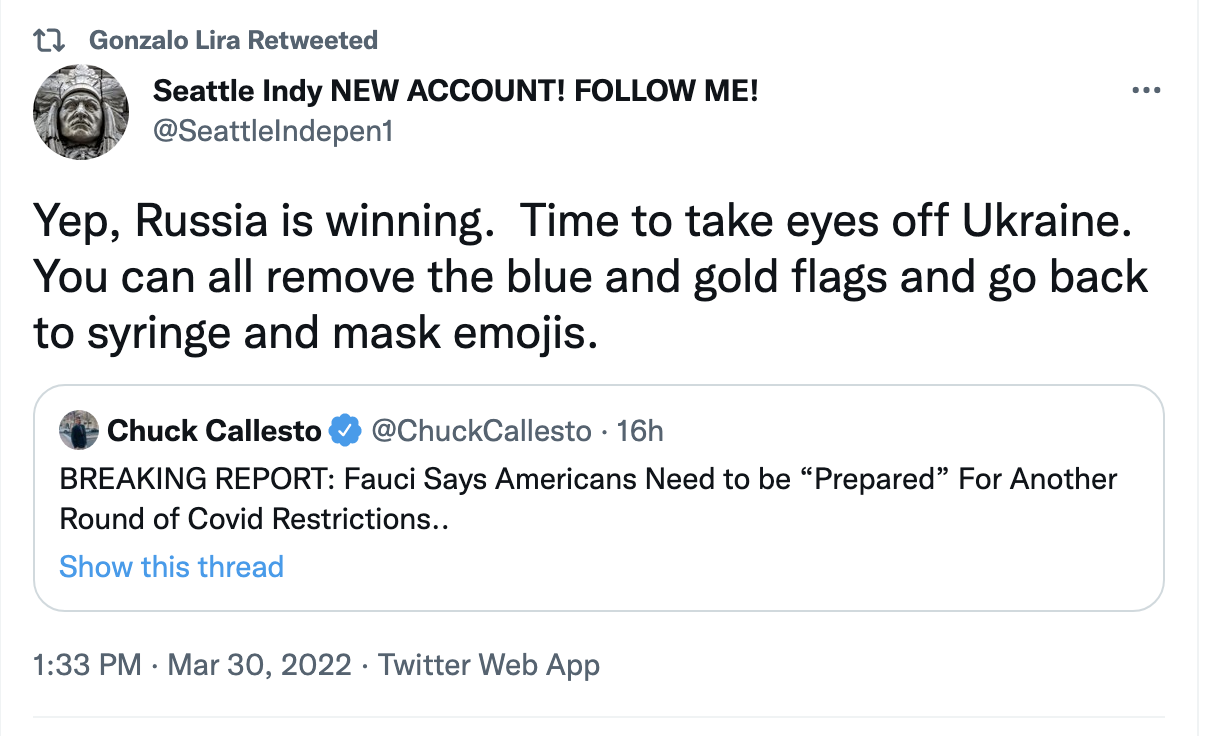Click Chuck Callesto's small avatar

click(x=79, y=430)
